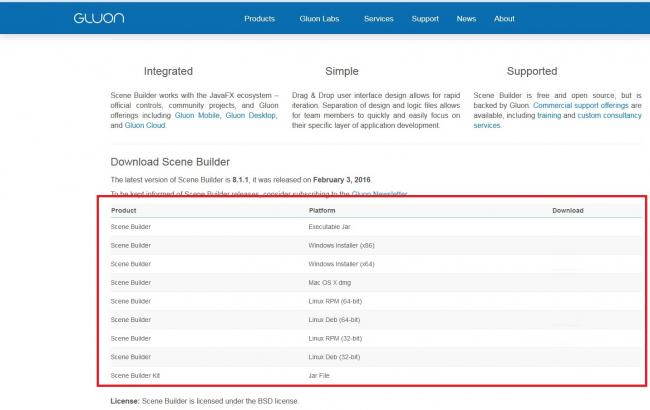Viewport: 650px width, 410px height.
Task: Select the Linux Deb (32-bit) cell
Action: pos(334,357)
